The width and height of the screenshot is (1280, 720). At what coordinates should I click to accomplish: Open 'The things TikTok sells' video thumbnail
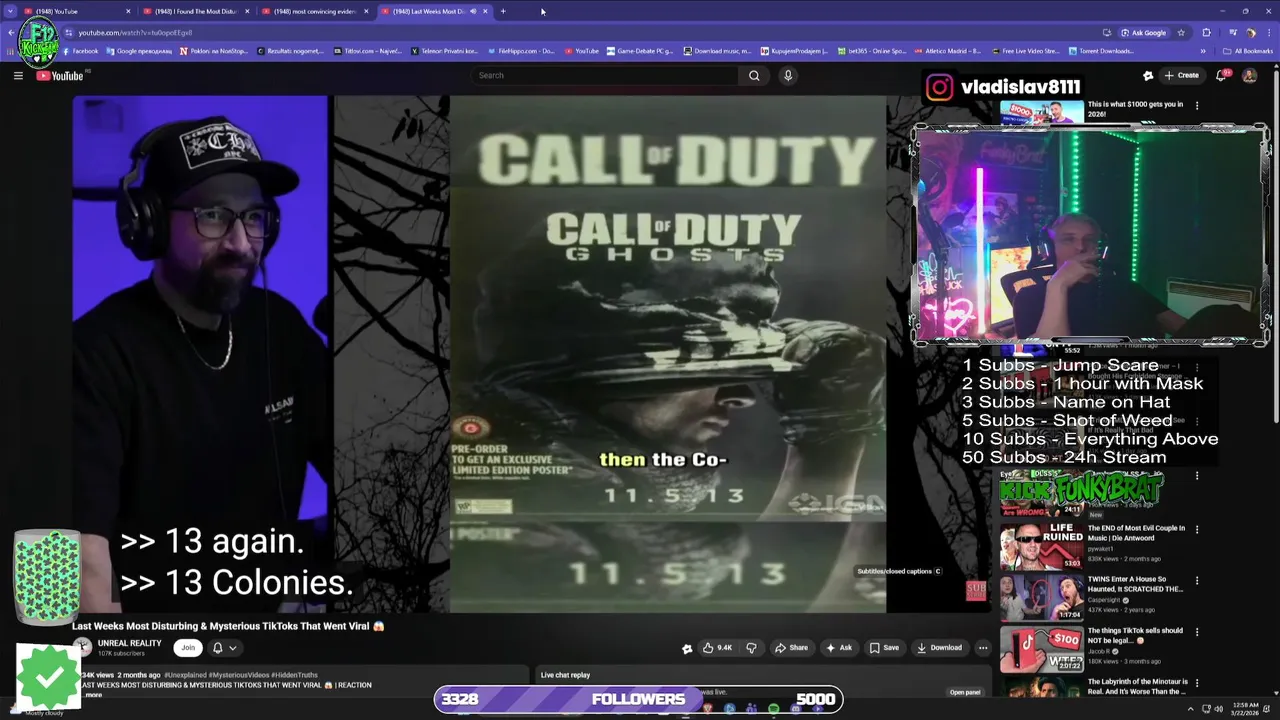pyautogui.click(x=1041, y=648)
